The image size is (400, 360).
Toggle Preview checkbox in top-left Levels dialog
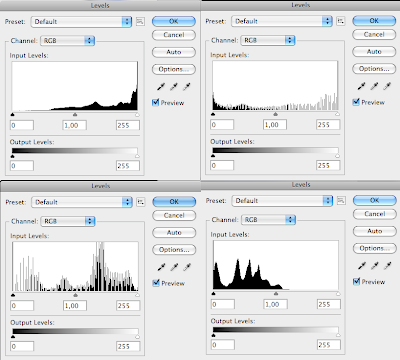click(x=155, y=102)
